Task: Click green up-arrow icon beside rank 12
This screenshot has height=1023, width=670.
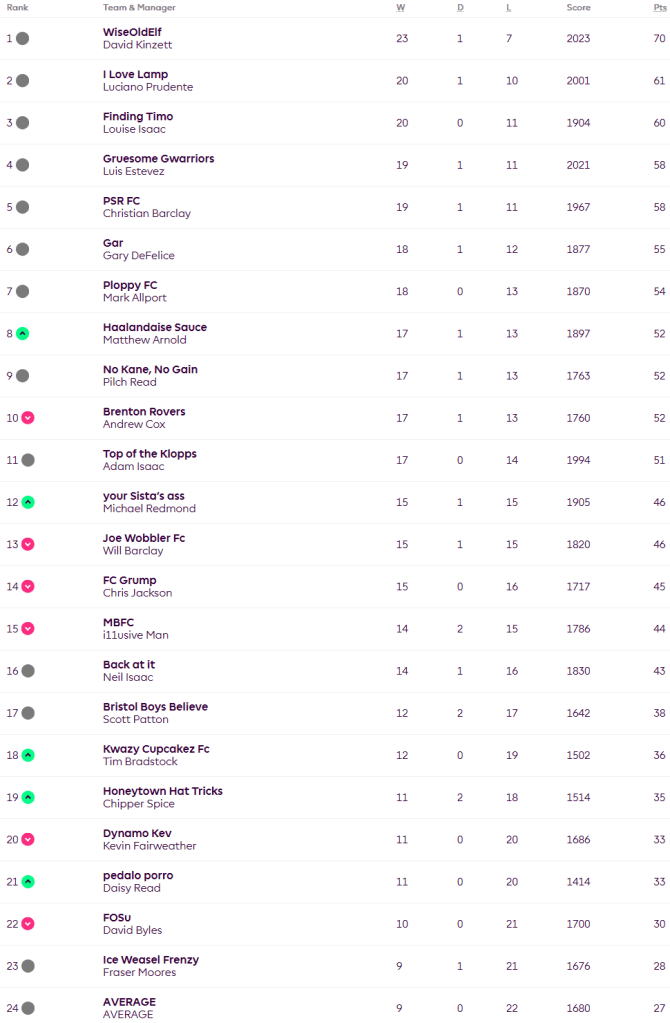Action: pyautogui.click(x=28, y=502)
